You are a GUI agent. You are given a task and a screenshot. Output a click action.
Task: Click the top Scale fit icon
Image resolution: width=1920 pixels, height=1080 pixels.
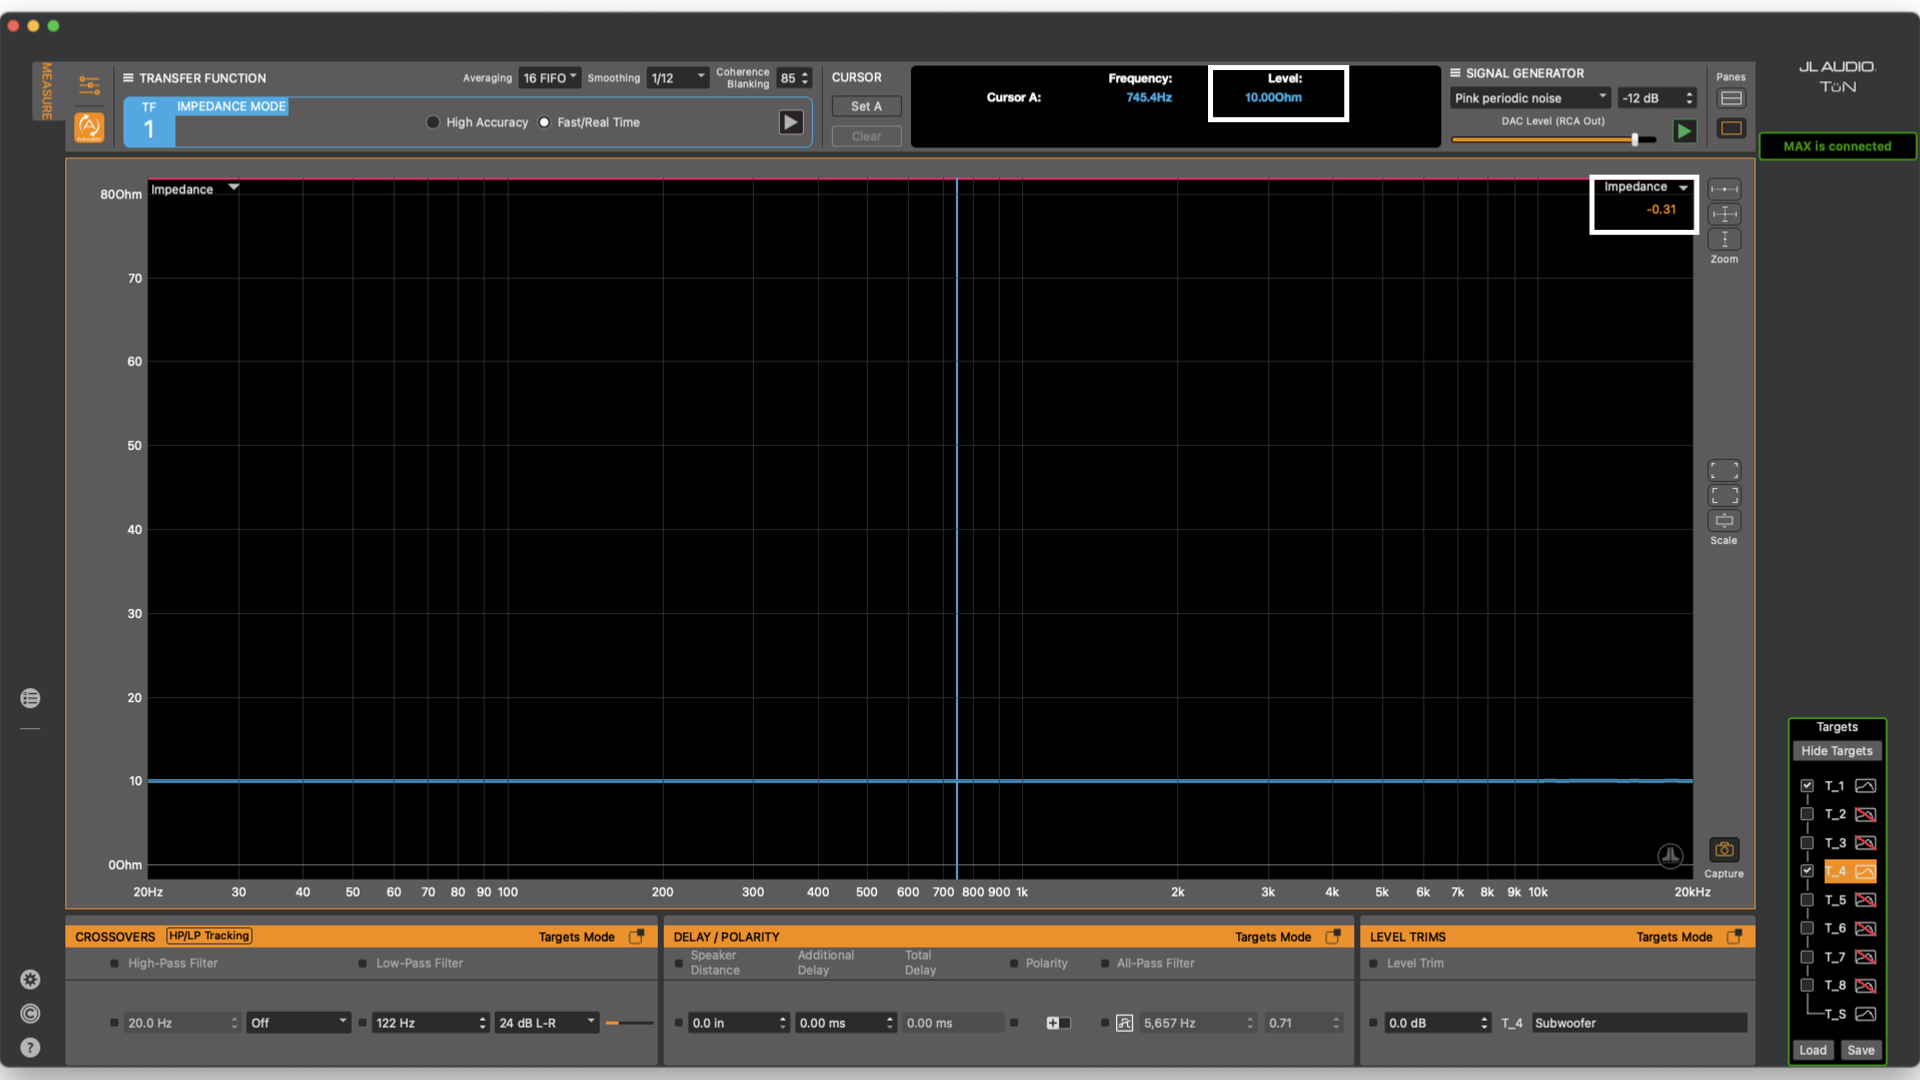tap(1724, 470)
